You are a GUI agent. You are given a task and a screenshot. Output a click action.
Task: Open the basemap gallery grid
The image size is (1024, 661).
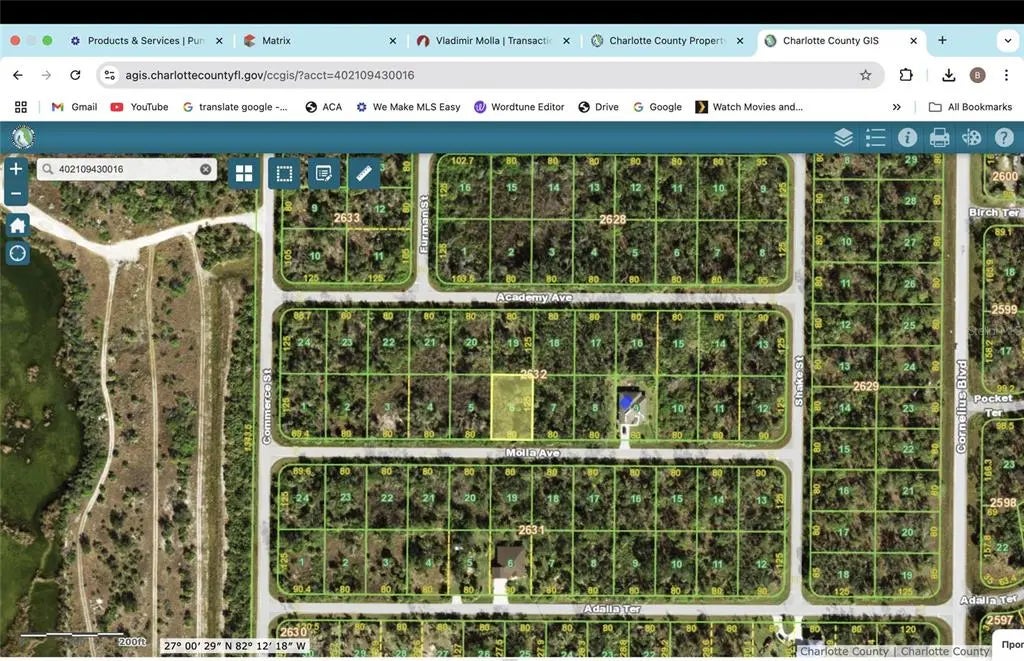coord(244,173)
